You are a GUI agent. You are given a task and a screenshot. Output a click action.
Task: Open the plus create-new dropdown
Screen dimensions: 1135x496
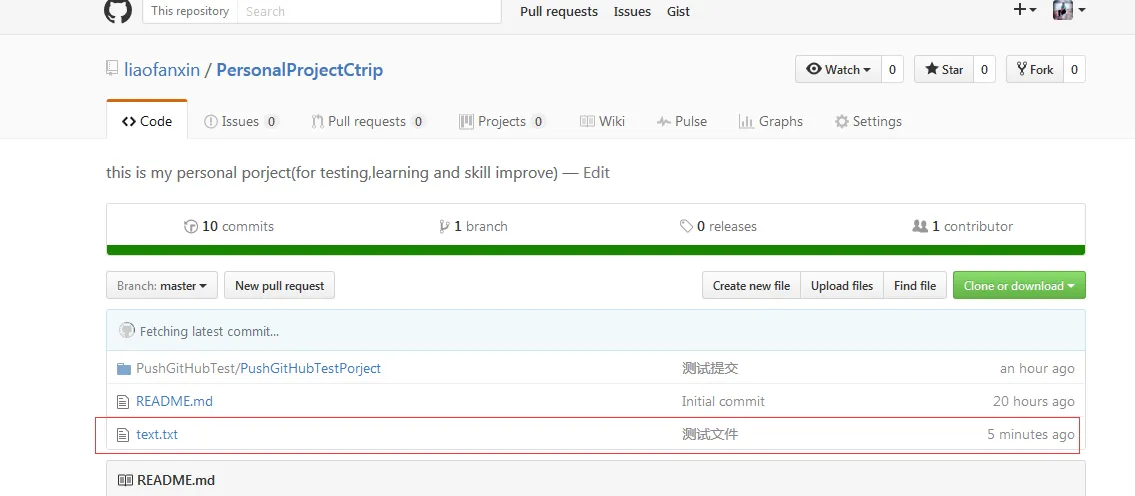pos(1025,9)
